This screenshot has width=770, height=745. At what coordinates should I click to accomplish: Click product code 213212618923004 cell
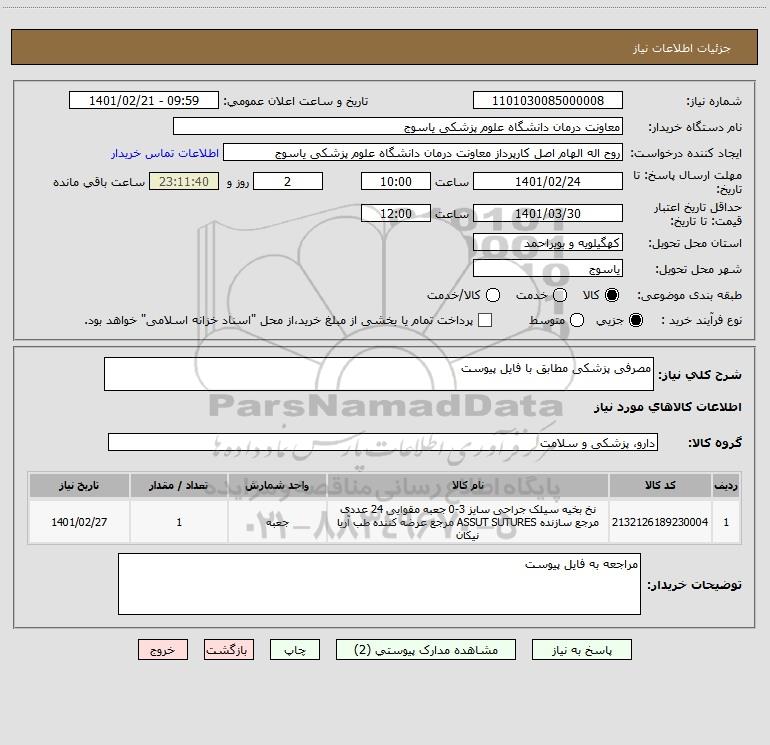point(660,522)
